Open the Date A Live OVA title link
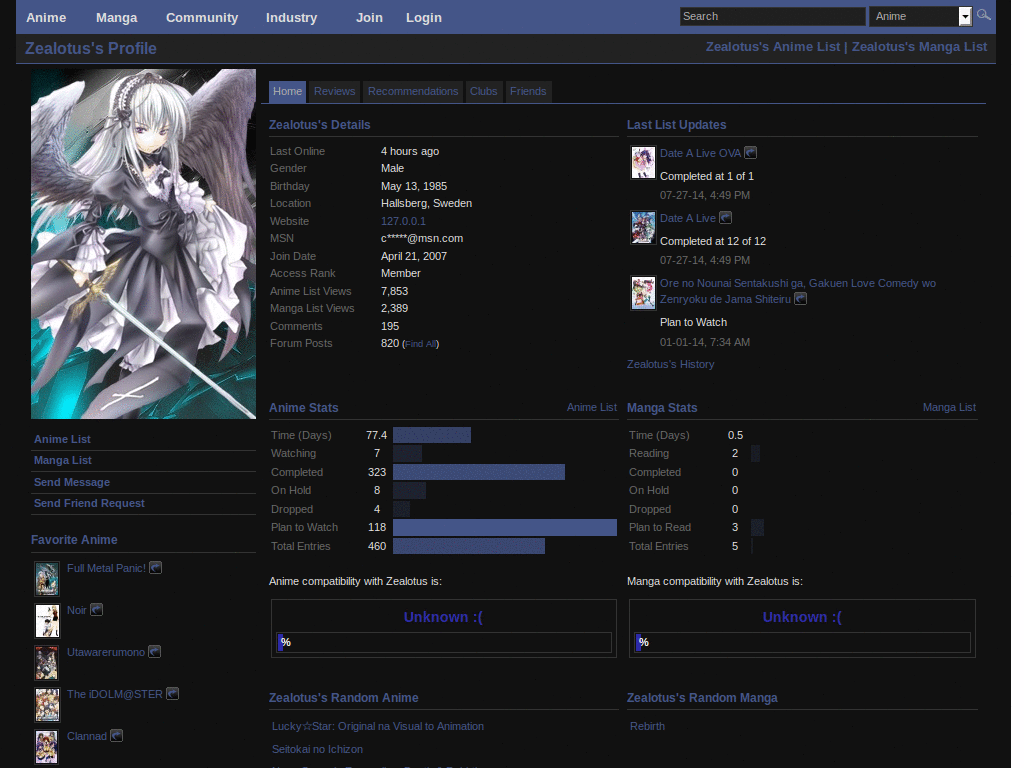Screen dimensions: 1024x768 (x=700, y=153)
